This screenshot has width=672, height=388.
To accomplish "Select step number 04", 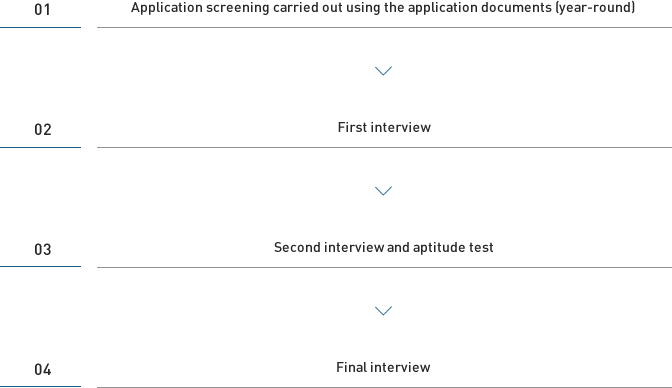I will point(42,370).
